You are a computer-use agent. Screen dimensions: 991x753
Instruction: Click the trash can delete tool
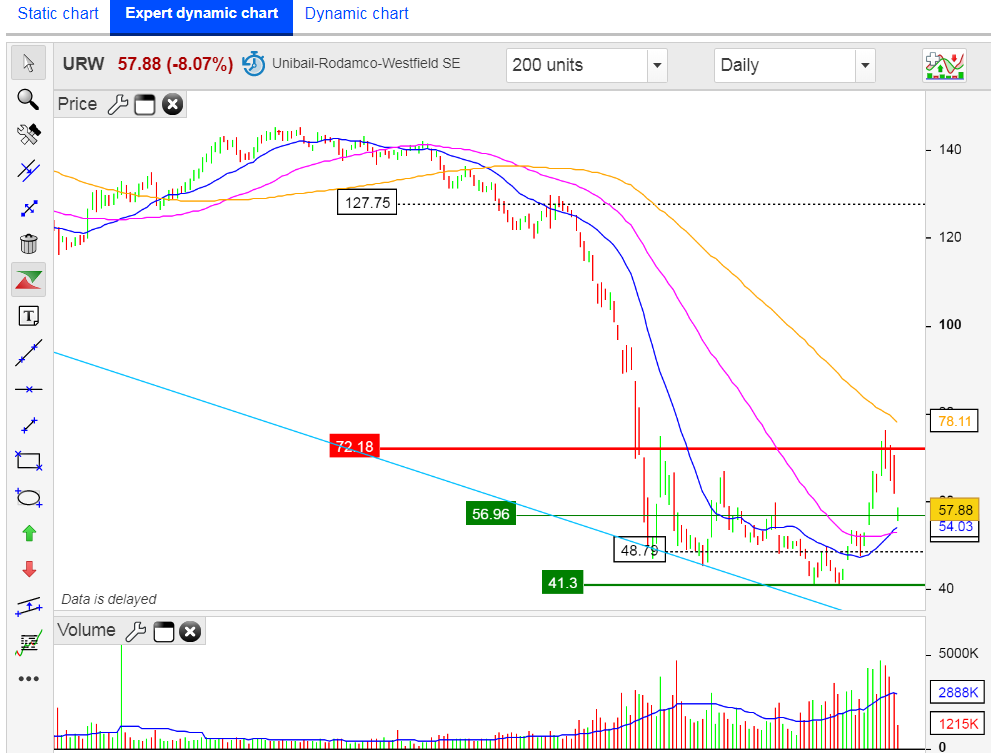pyautogui.click(x=28, y=243)
